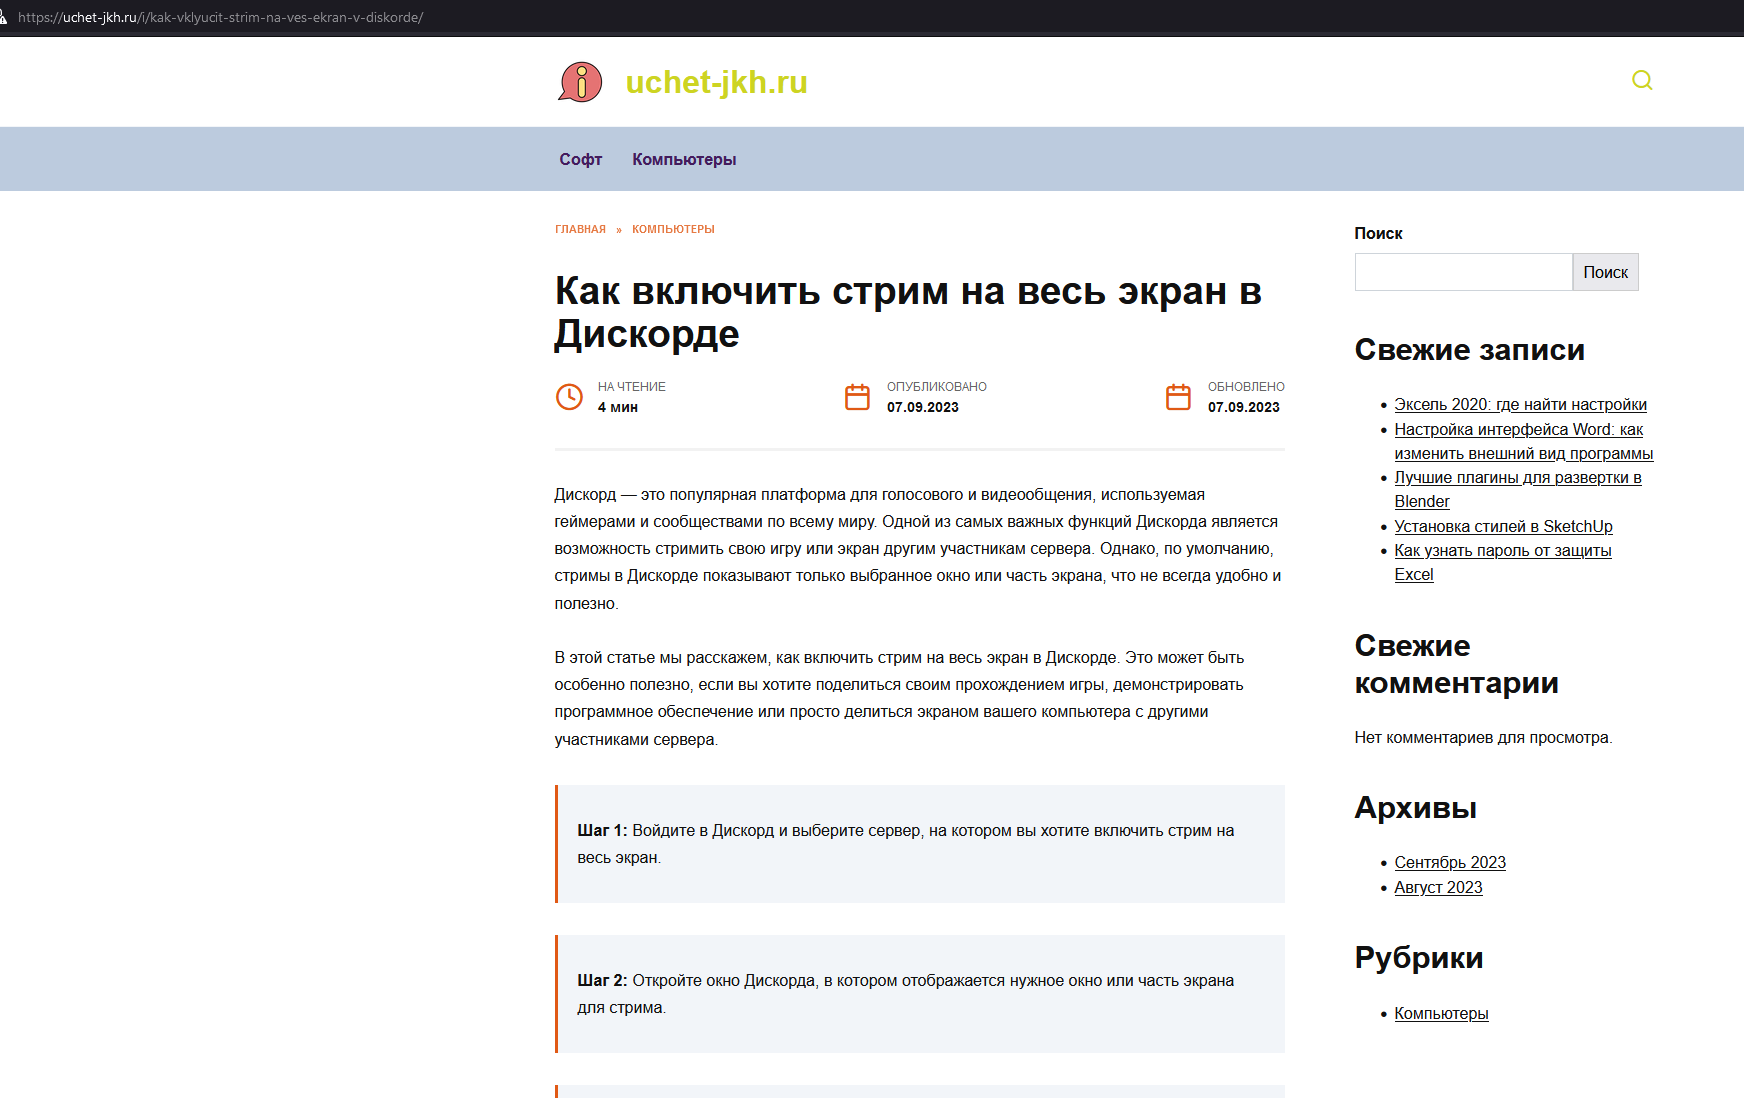Focus the sidebar Поиск input field

[x=1463, y=272]
